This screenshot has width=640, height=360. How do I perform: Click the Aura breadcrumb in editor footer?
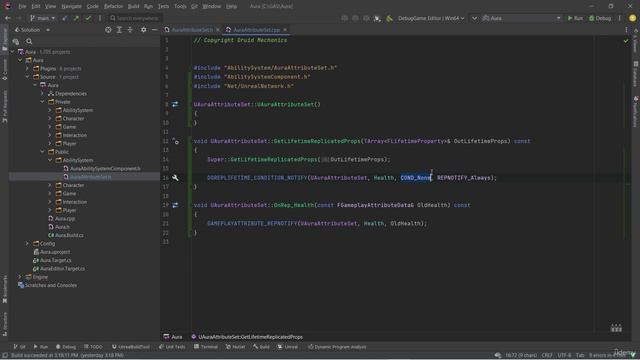click(173, 337)
